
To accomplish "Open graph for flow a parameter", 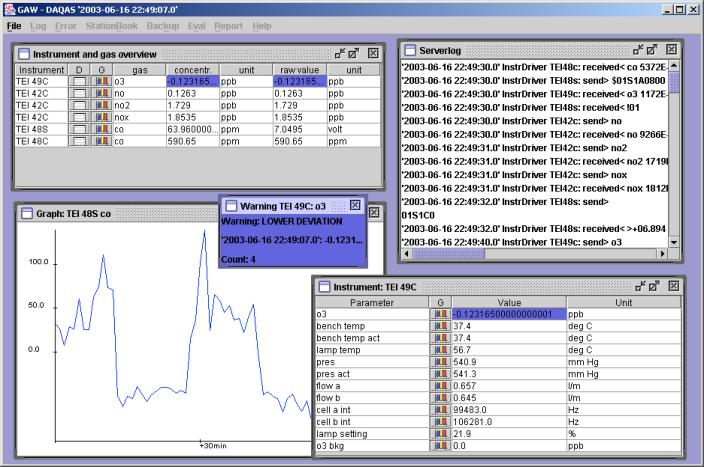I will (x=440, y=386).
